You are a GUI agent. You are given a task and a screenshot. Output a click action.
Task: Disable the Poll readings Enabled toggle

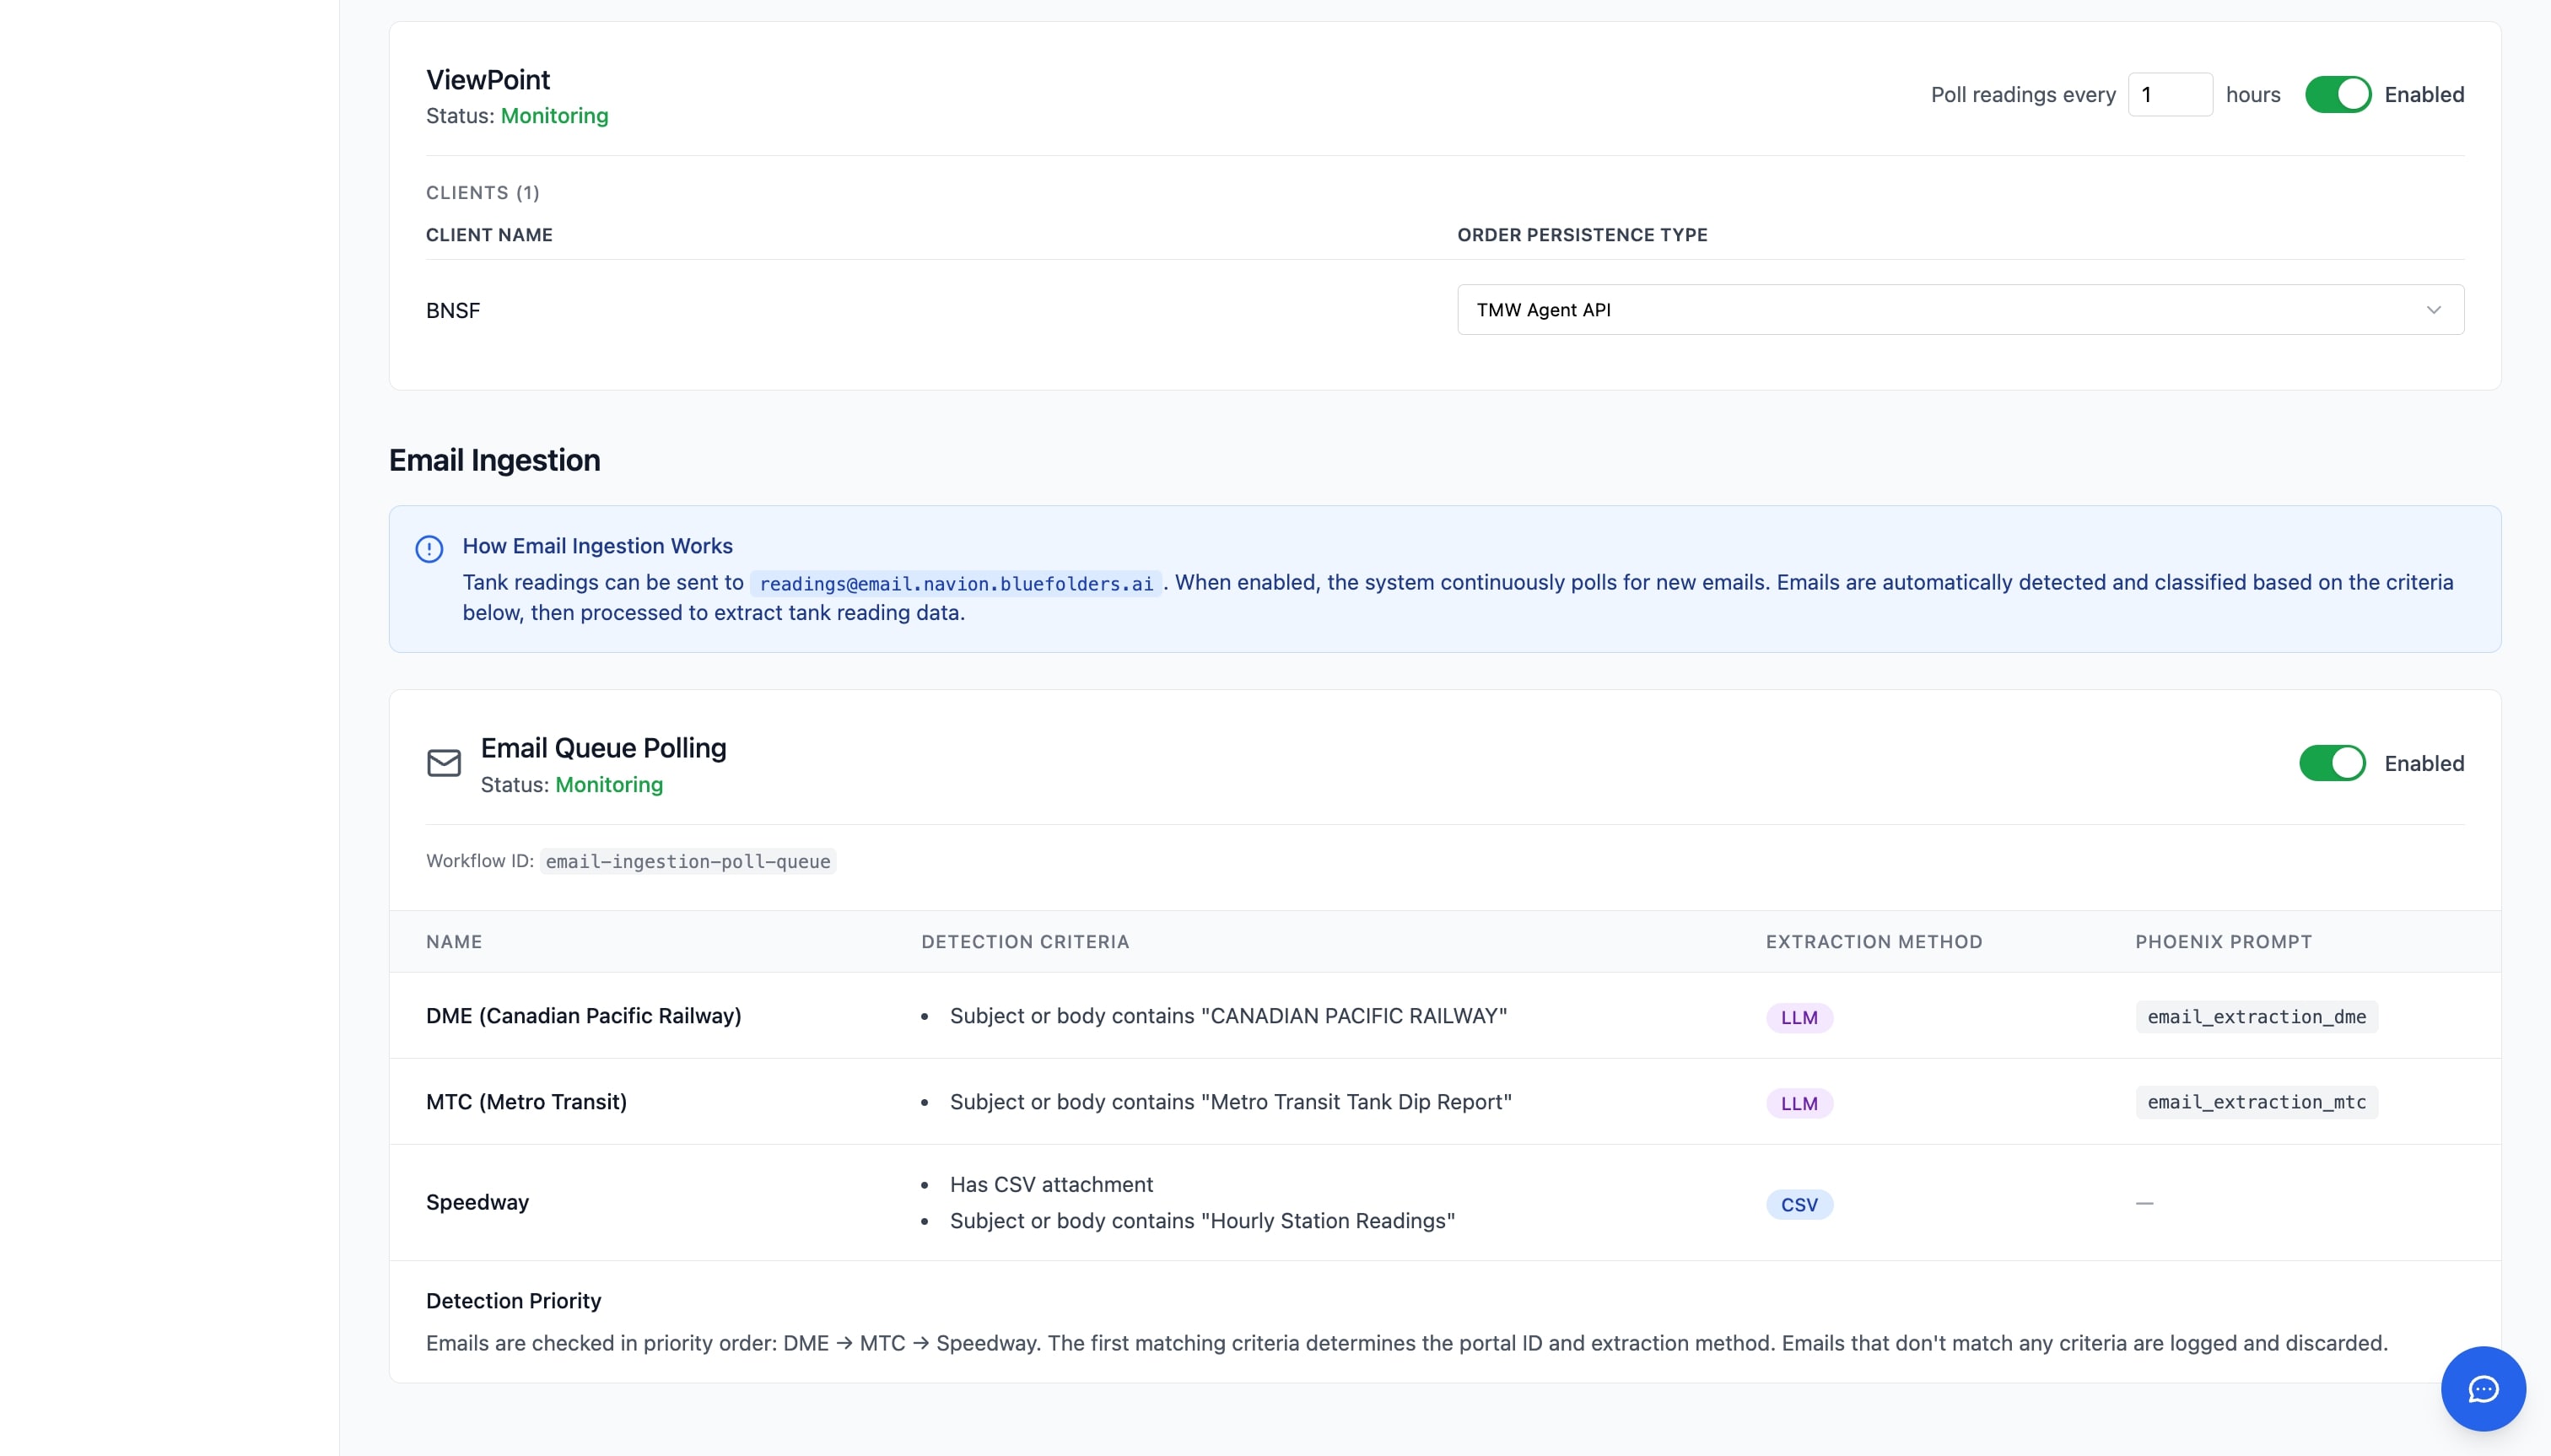pyautogui.click(x=2338, y=93)
